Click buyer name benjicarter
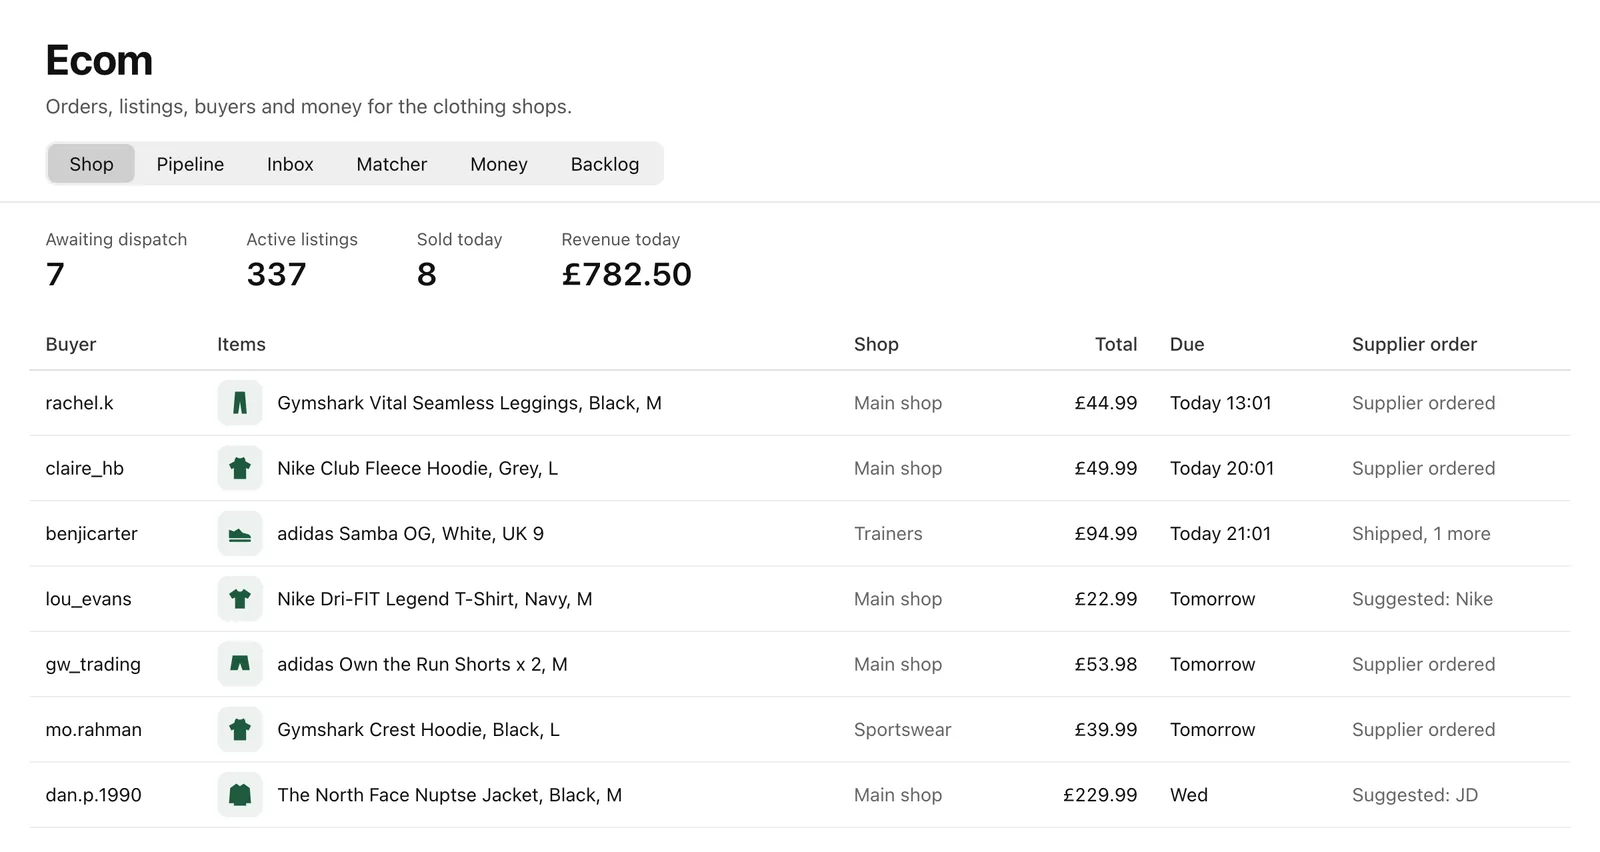 pyautogui.click(x=92, y=534)
